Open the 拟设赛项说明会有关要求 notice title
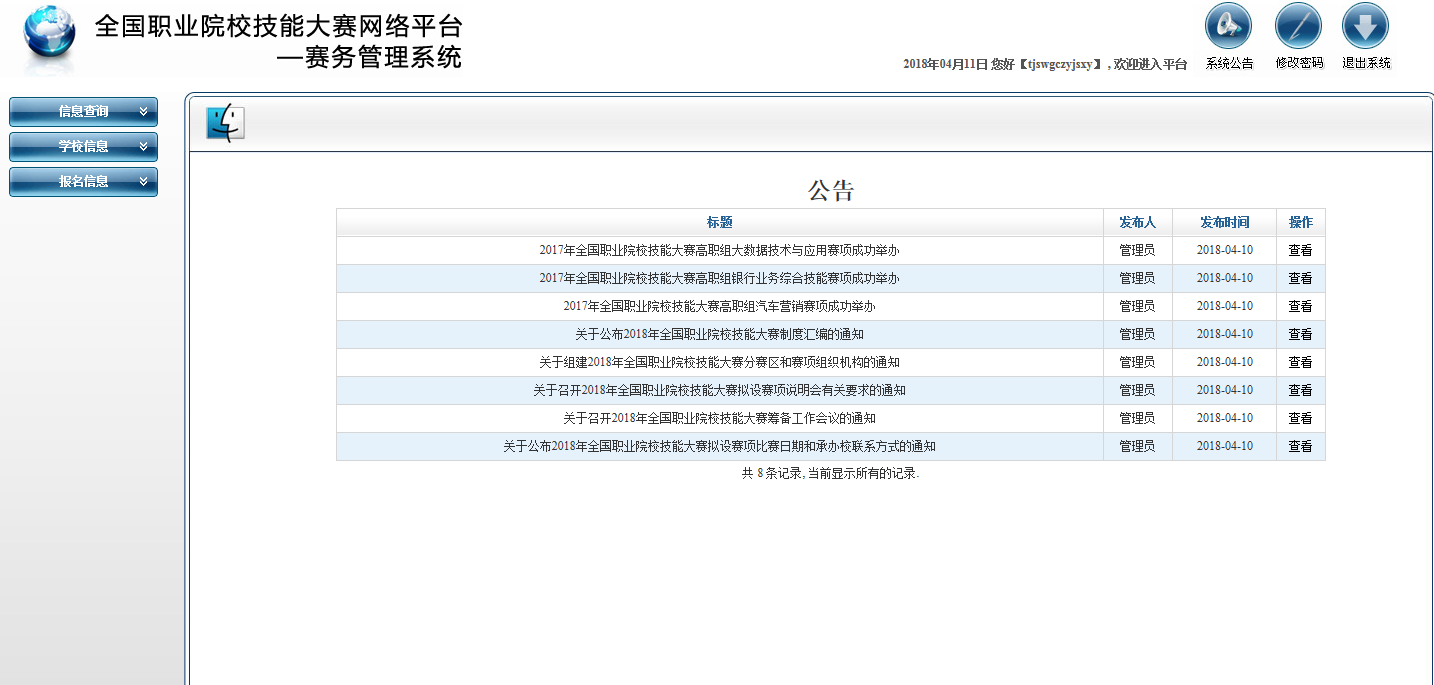The width and height of the screenshot is (1434, 685). click(x=719, y=391)
